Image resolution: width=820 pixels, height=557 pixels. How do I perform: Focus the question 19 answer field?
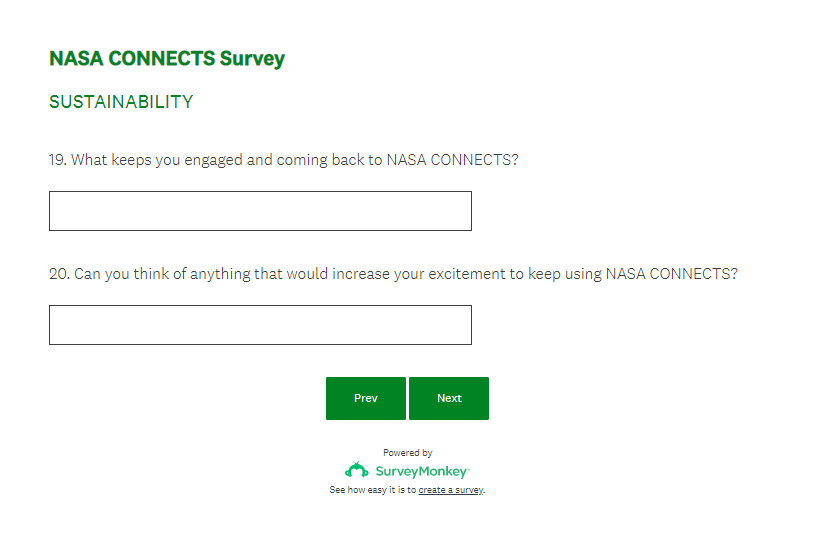[x=260, y=211]
